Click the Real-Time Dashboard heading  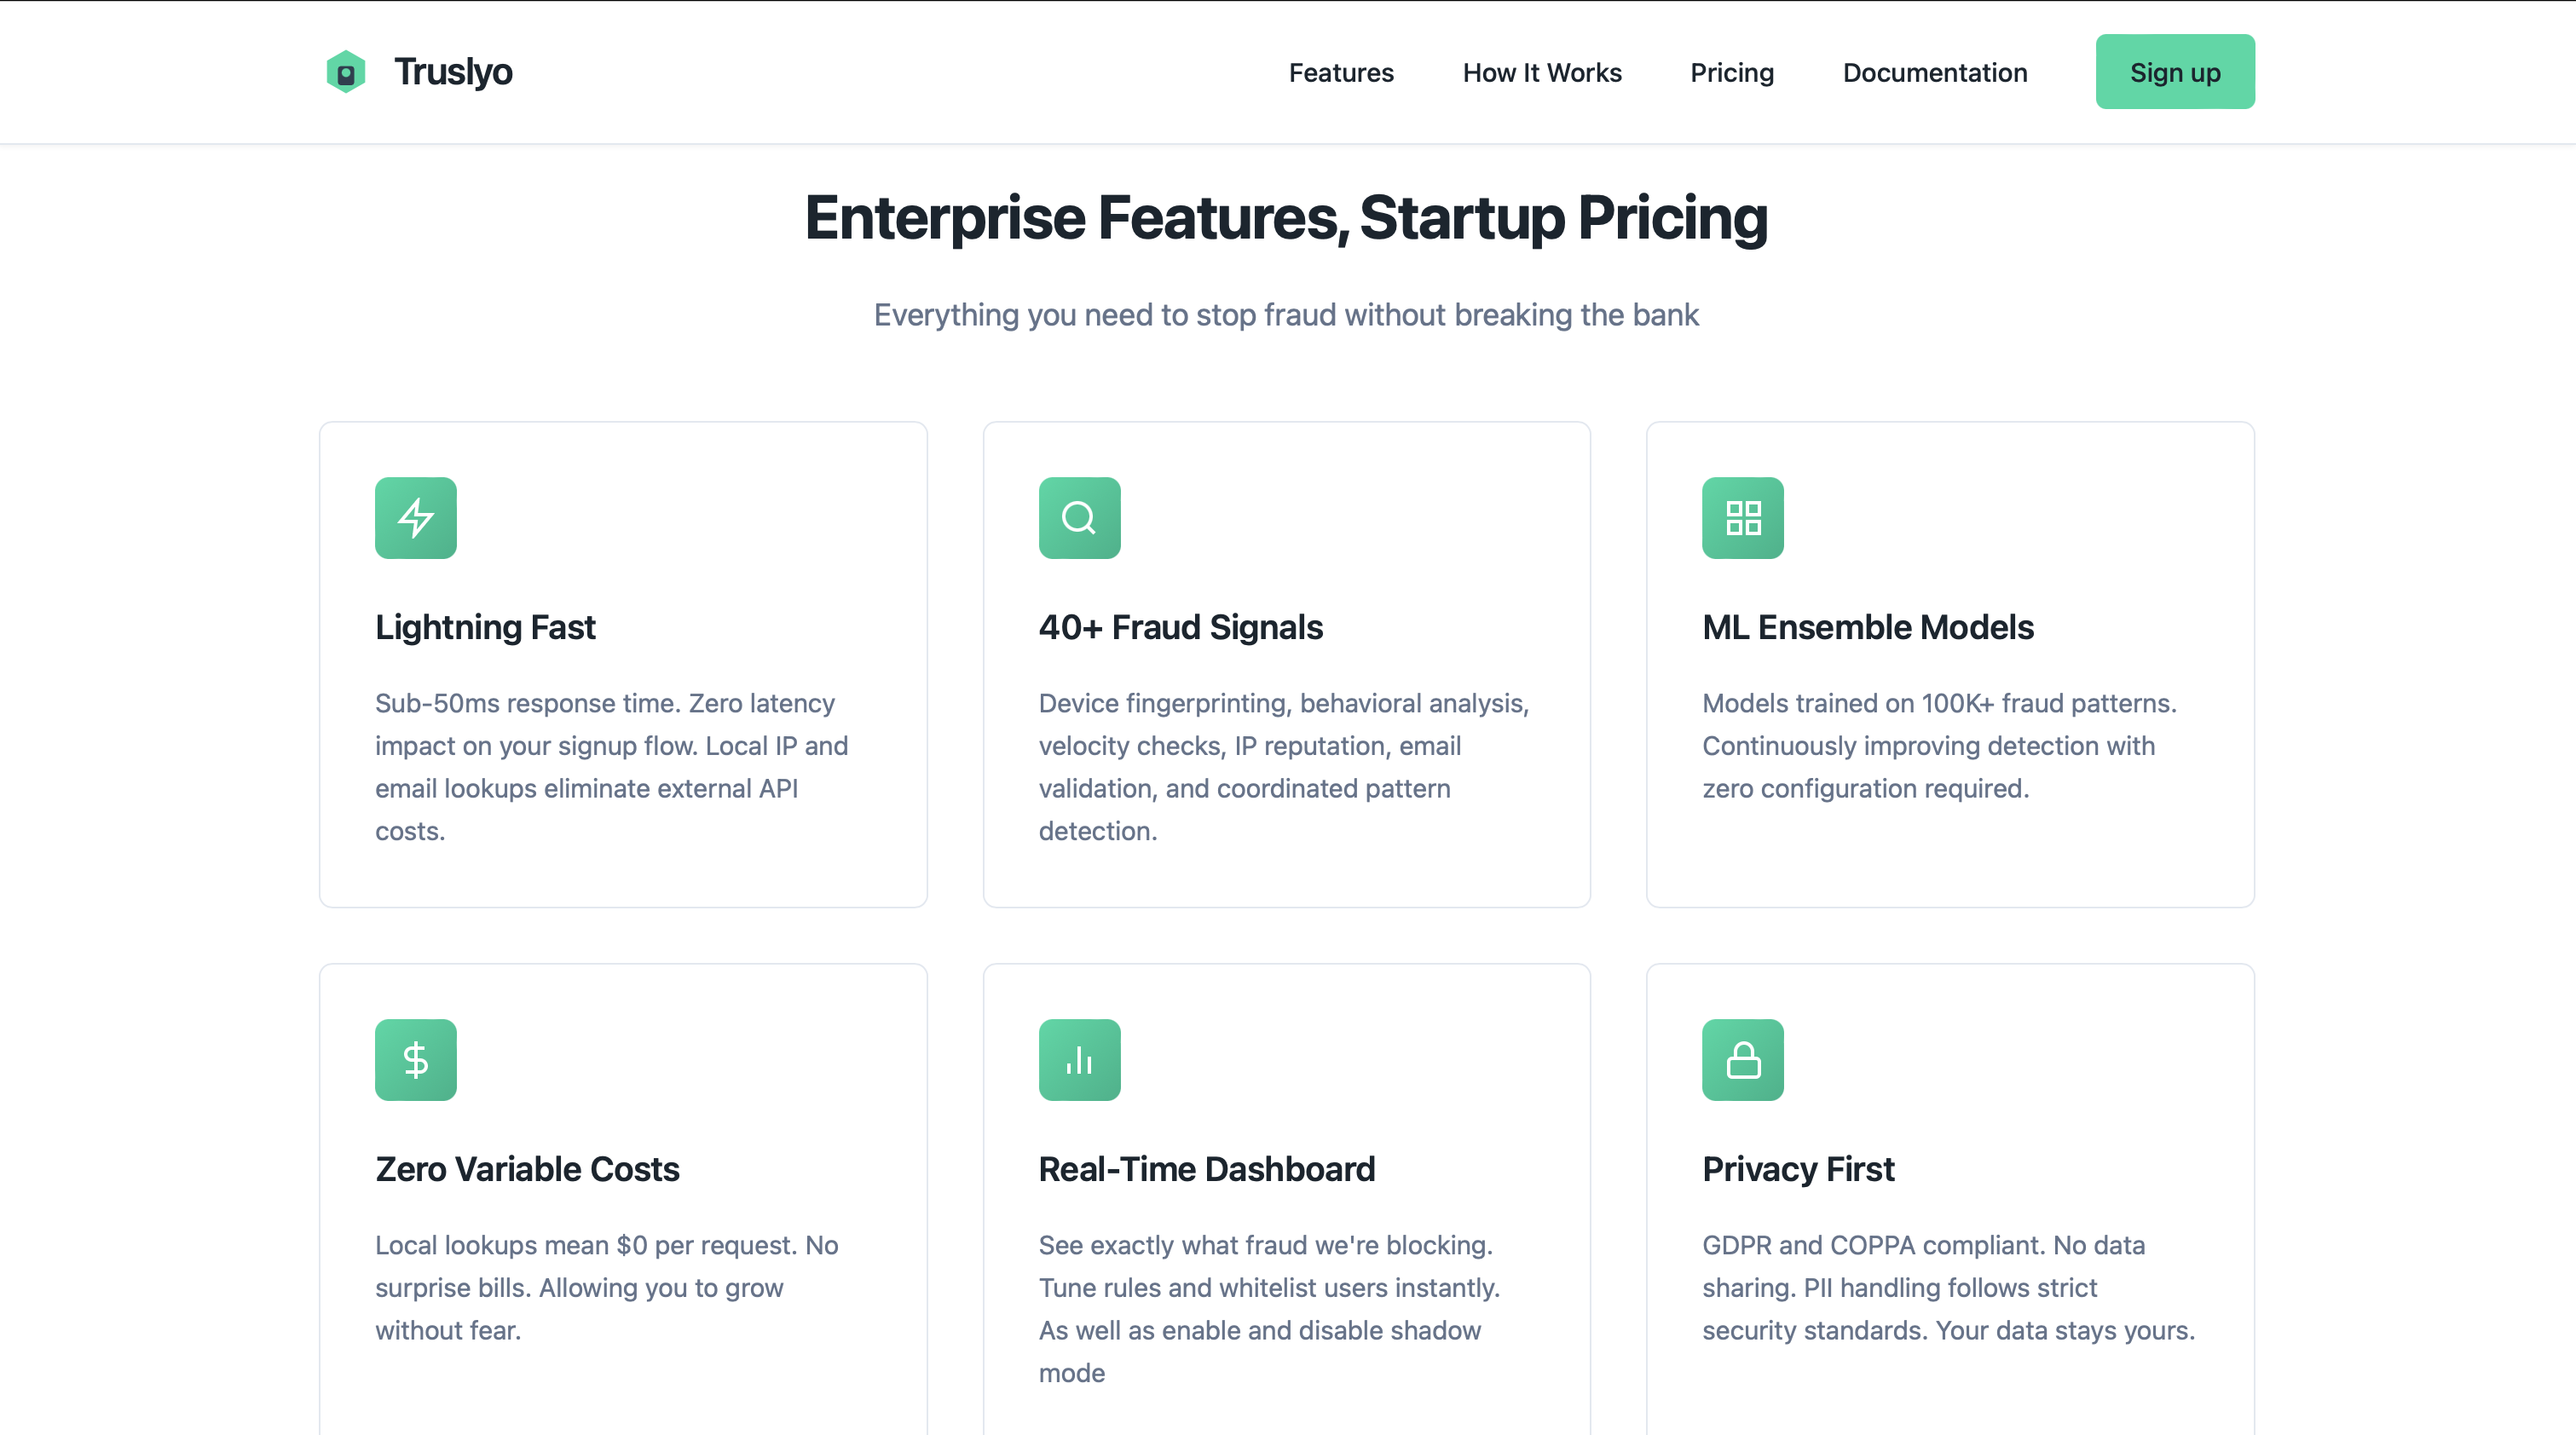pyautogui.click(x=1206, y=1169)
